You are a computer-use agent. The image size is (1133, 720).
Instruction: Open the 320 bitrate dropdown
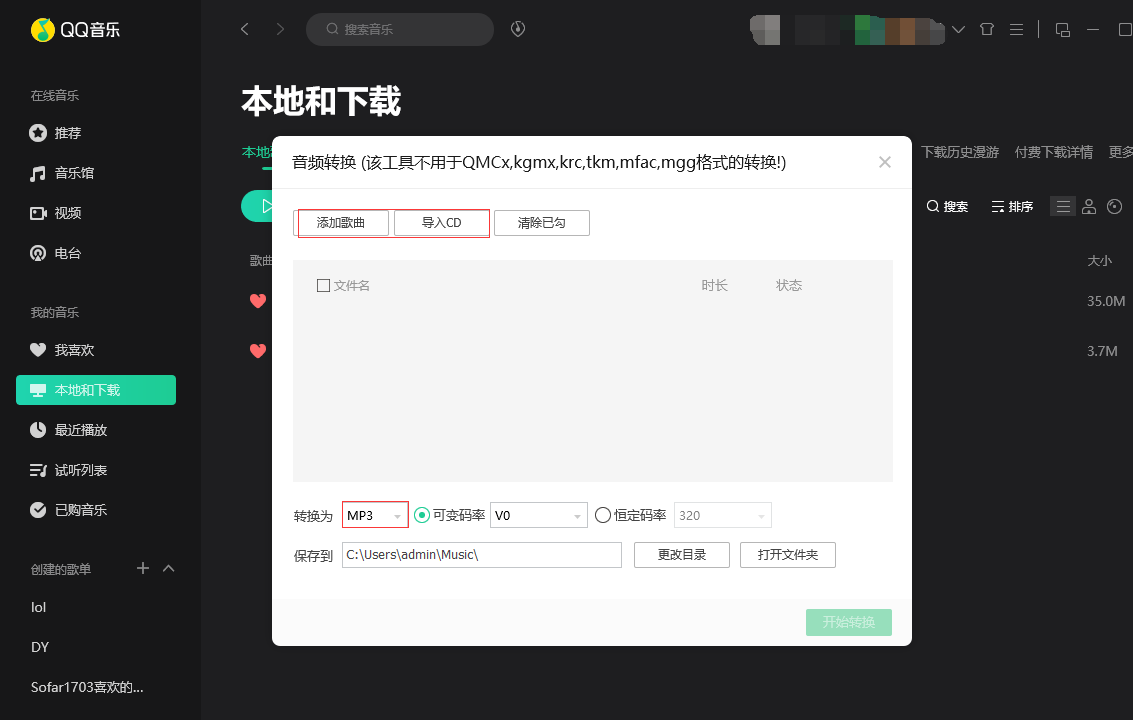coord(723,515)
